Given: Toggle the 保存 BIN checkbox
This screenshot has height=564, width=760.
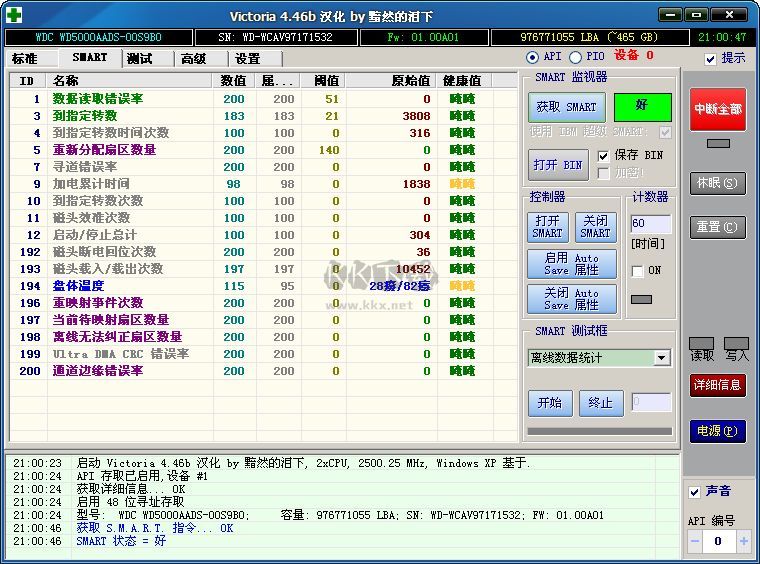Looking at the screenshot, I should (603, 156).
